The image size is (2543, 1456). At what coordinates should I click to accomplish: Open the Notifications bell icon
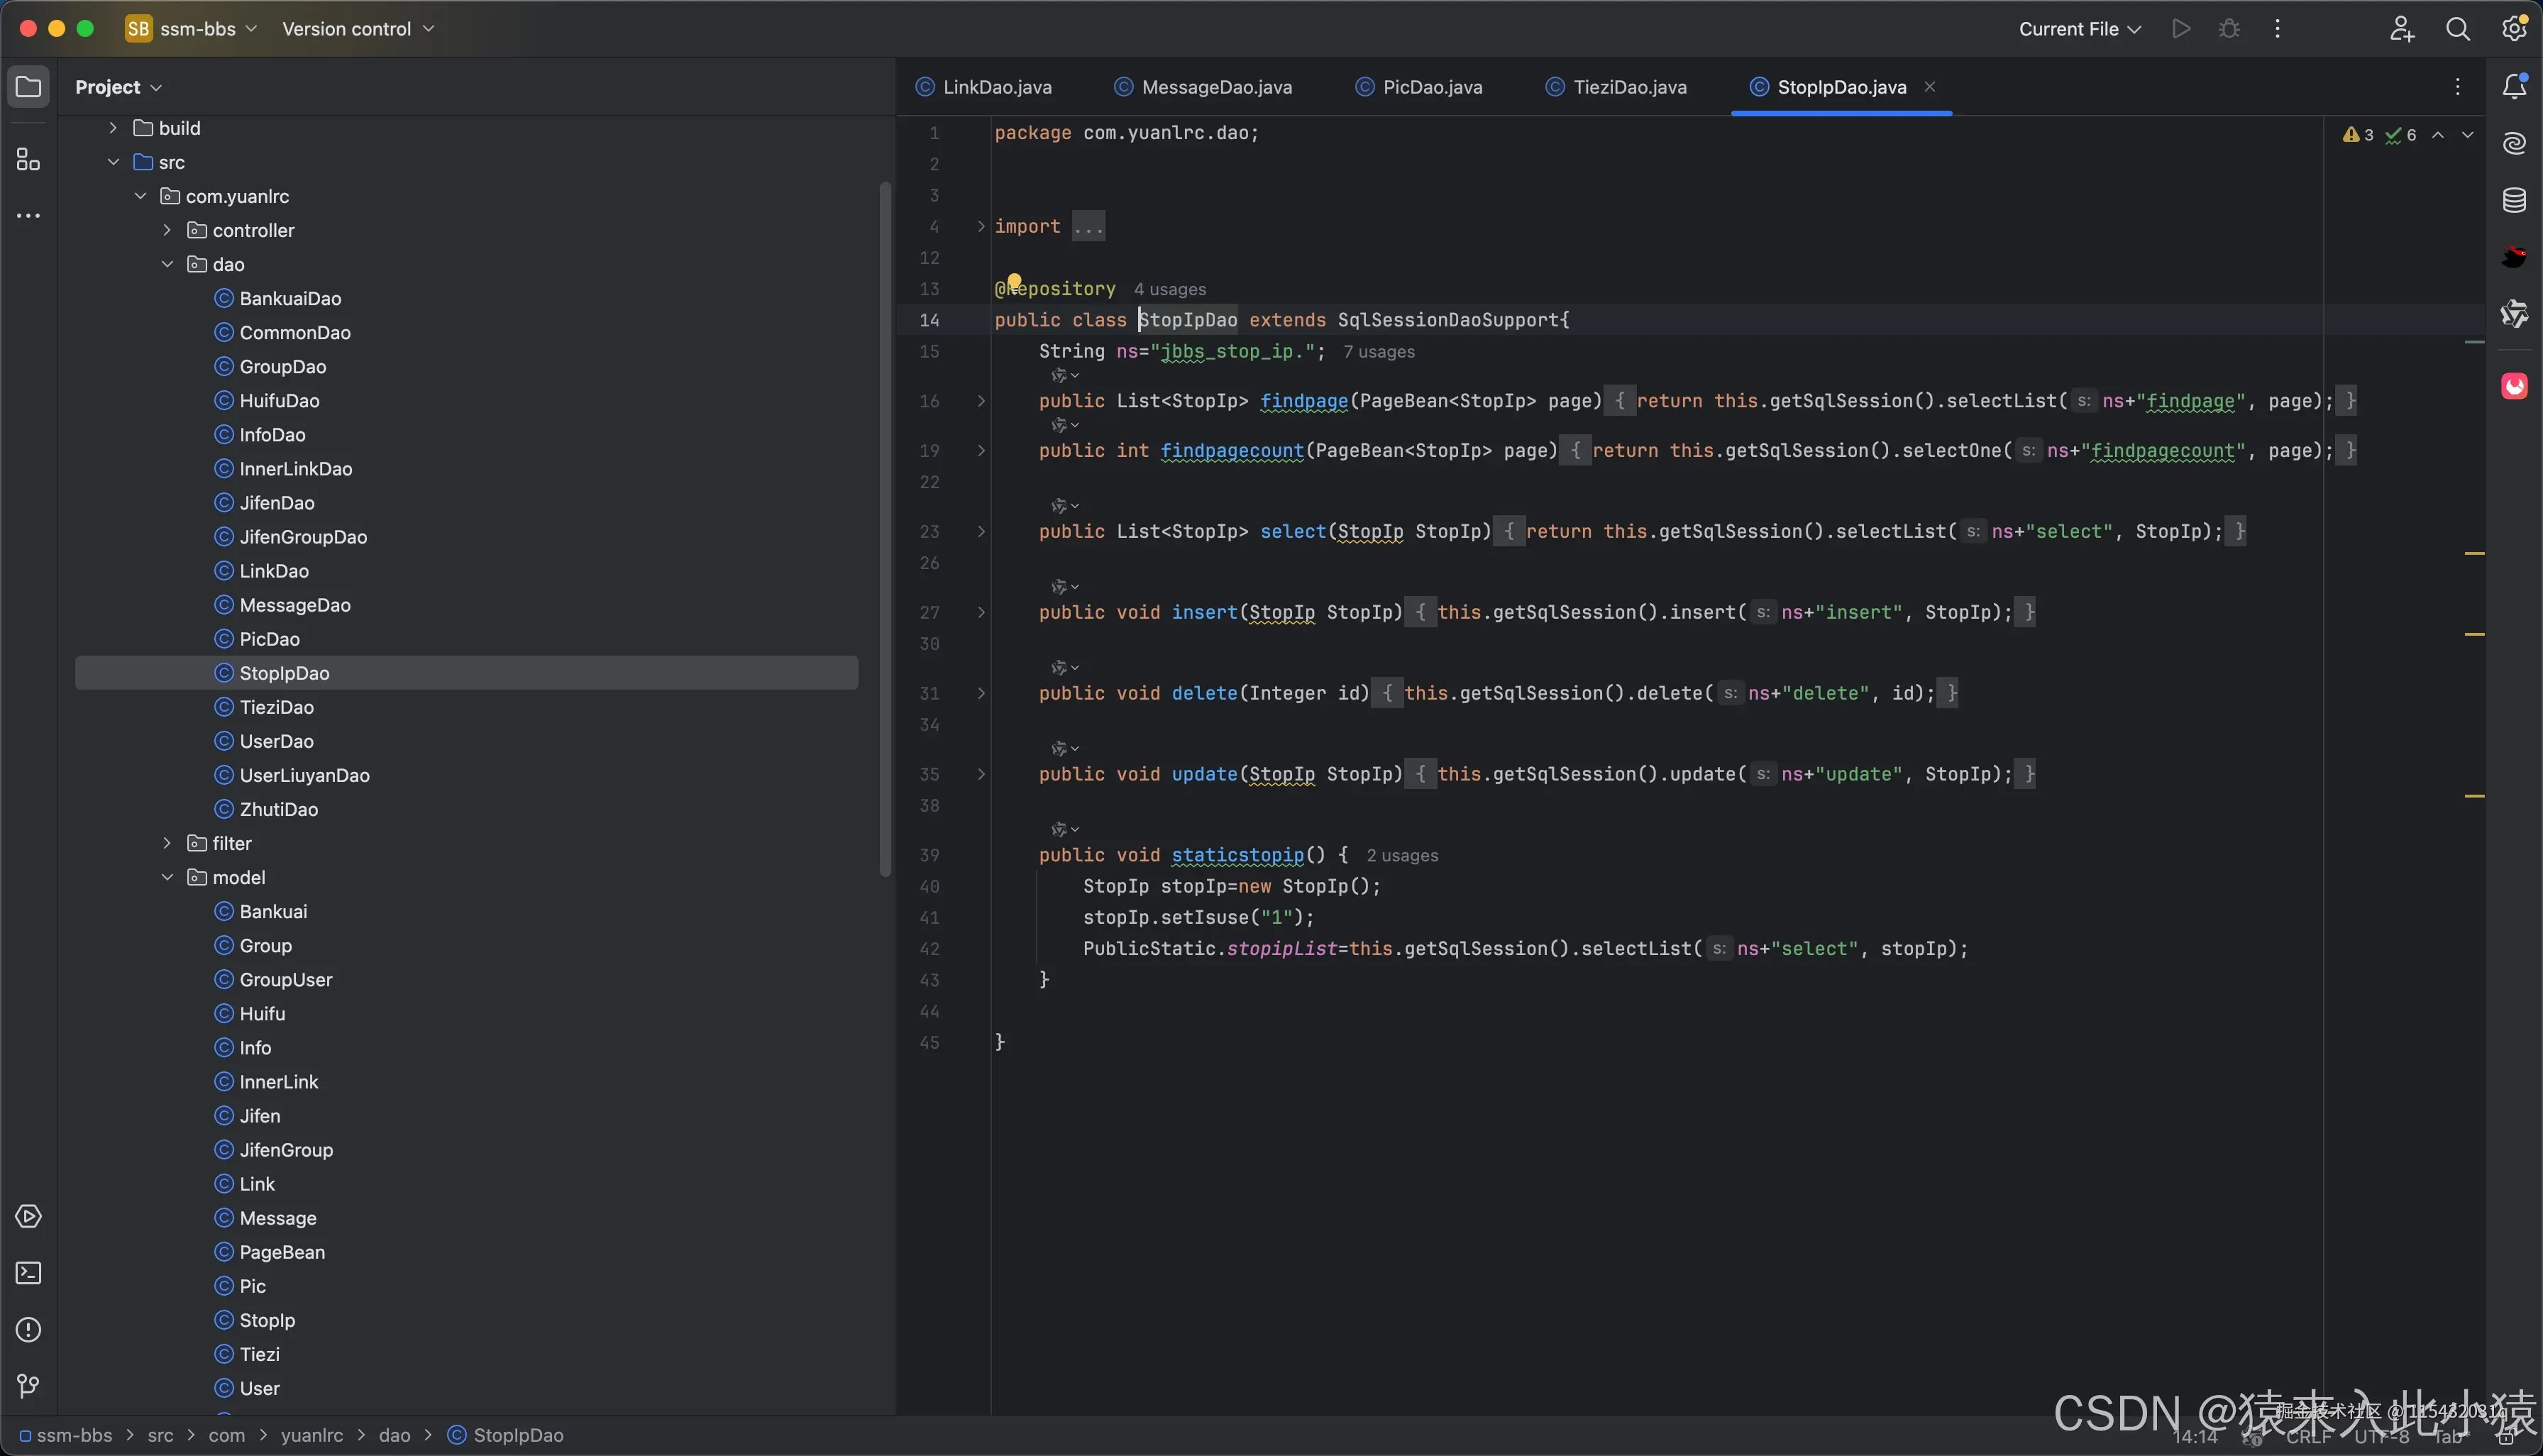[2514, 87]
